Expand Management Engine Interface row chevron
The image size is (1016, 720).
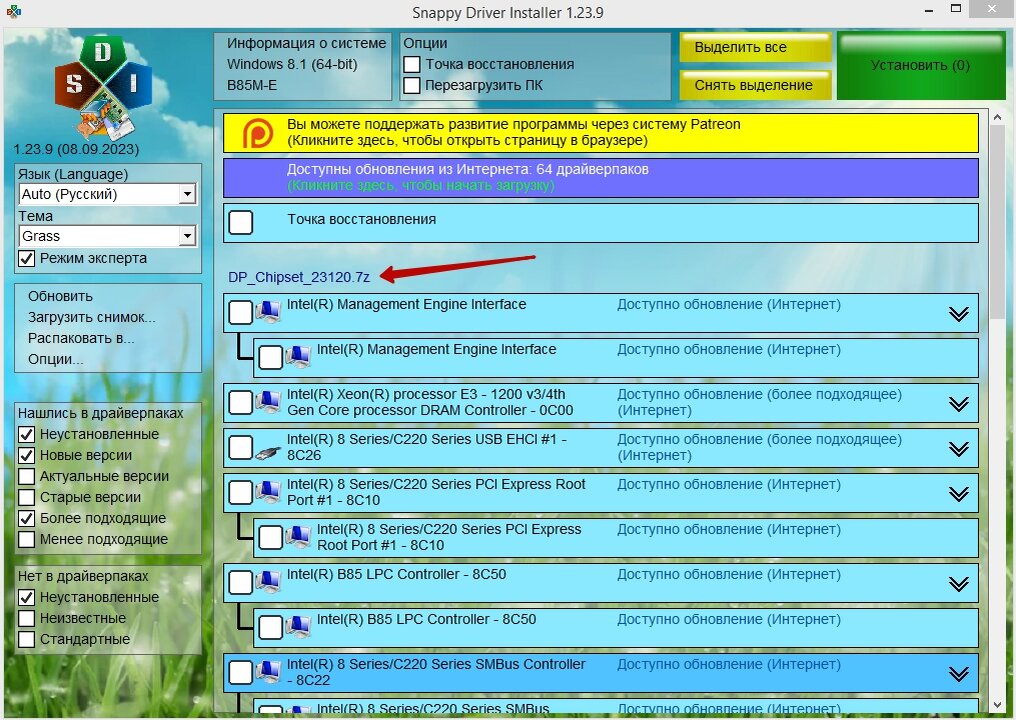coord(959,314)
